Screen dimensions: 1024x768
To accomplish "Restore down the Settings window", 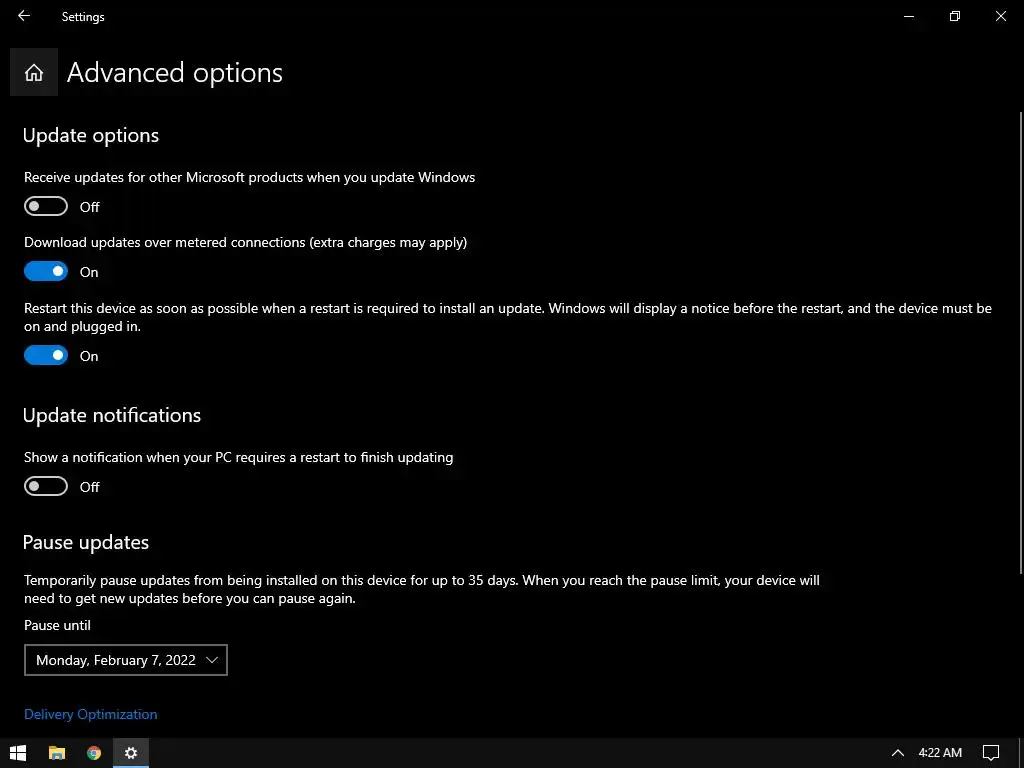I will (x=955, y=16).
